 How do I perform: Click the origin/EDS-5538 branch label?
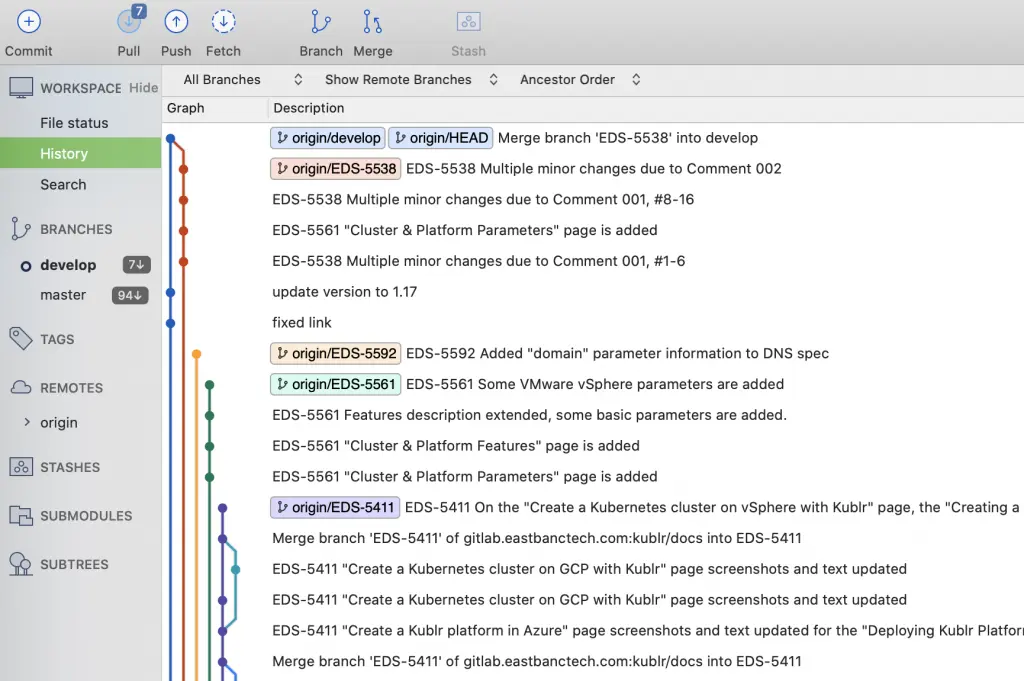click(336, 168)
